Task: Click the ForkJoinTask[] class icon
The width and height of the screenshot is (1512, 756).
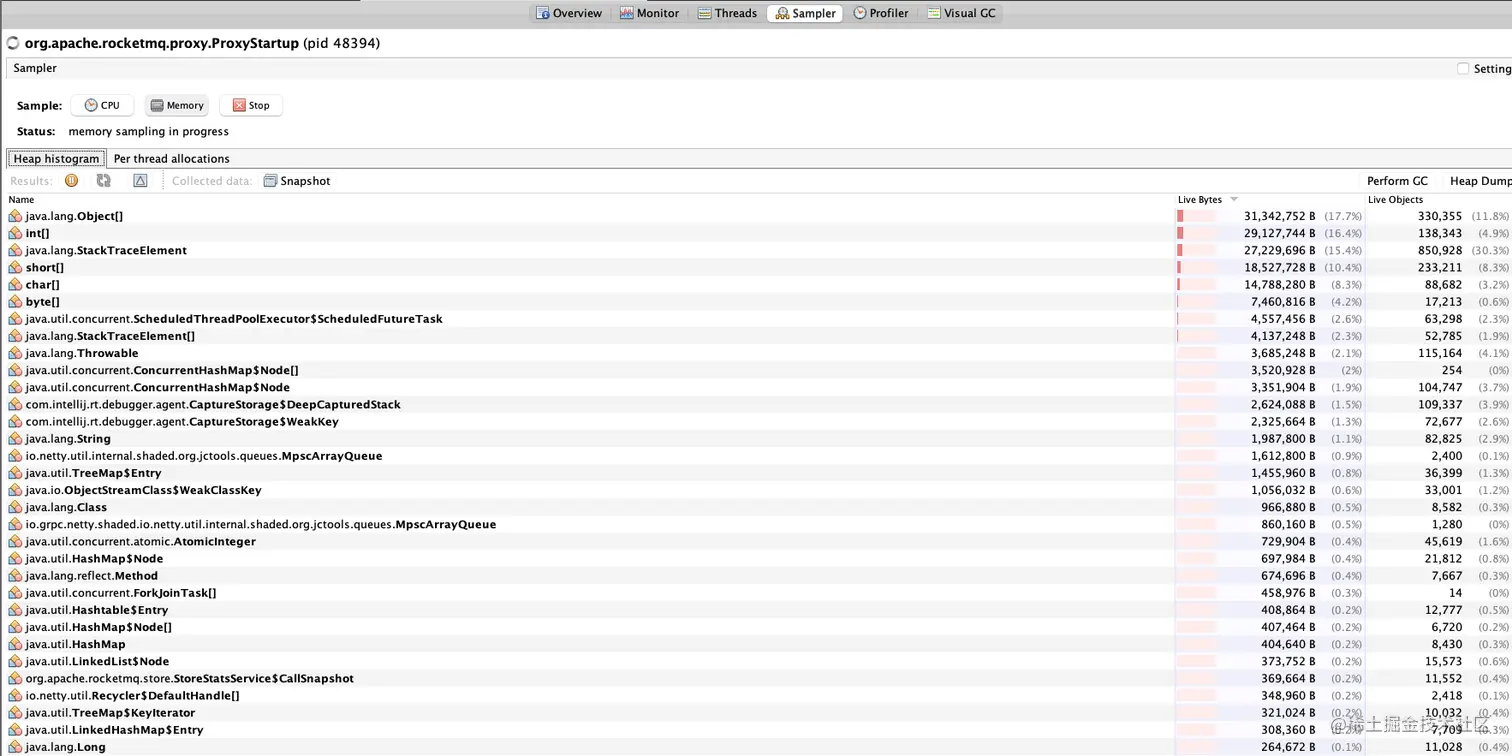Action: (15, 593)
